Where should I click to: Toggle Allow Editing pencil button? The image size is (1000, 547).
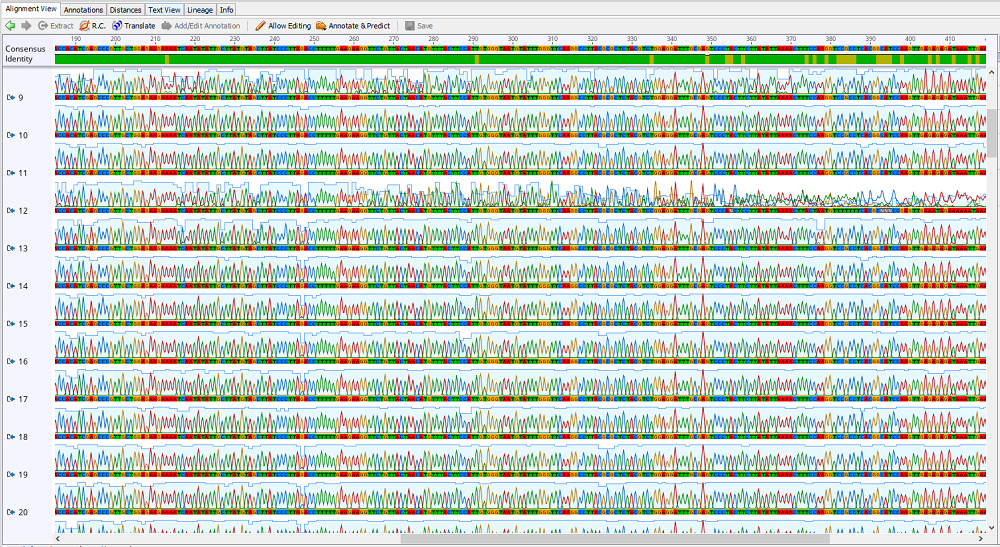[283, 25]
